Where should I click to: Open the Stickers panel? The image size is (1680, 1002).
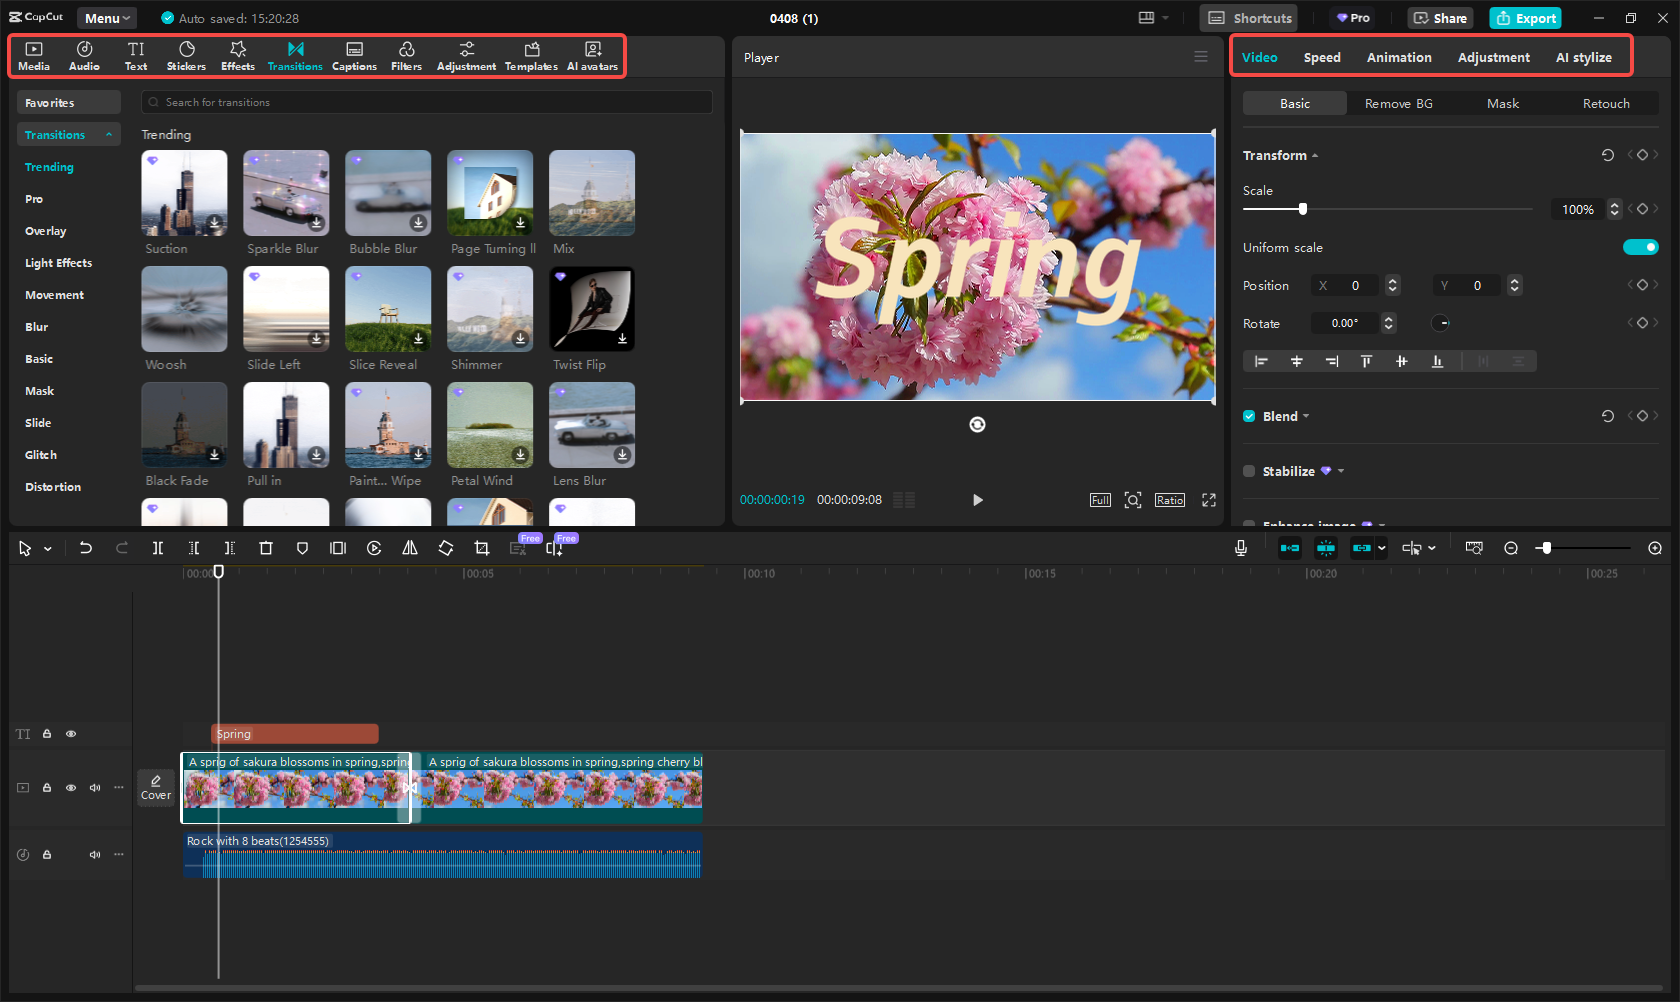click(x=186, y=56)
